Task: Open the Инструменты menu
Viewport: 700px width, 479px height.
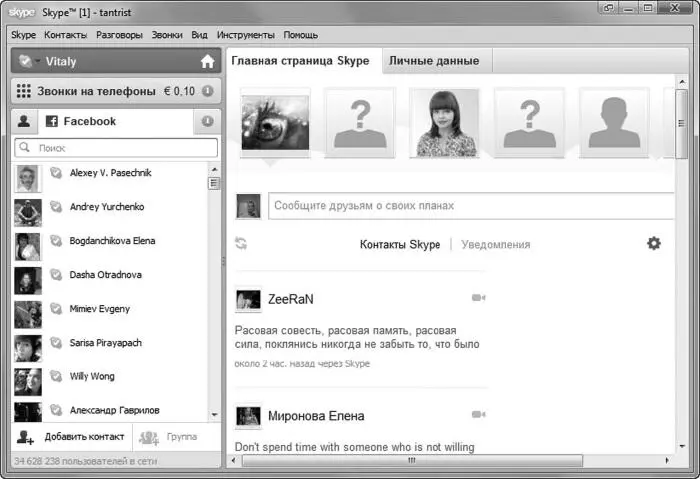Action: tap(246, 35)
